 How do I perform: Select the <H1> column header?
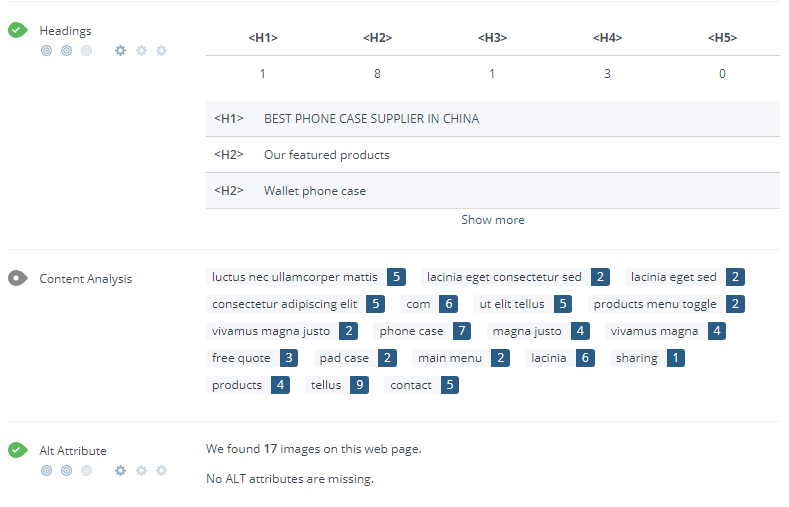click(262, 38)
